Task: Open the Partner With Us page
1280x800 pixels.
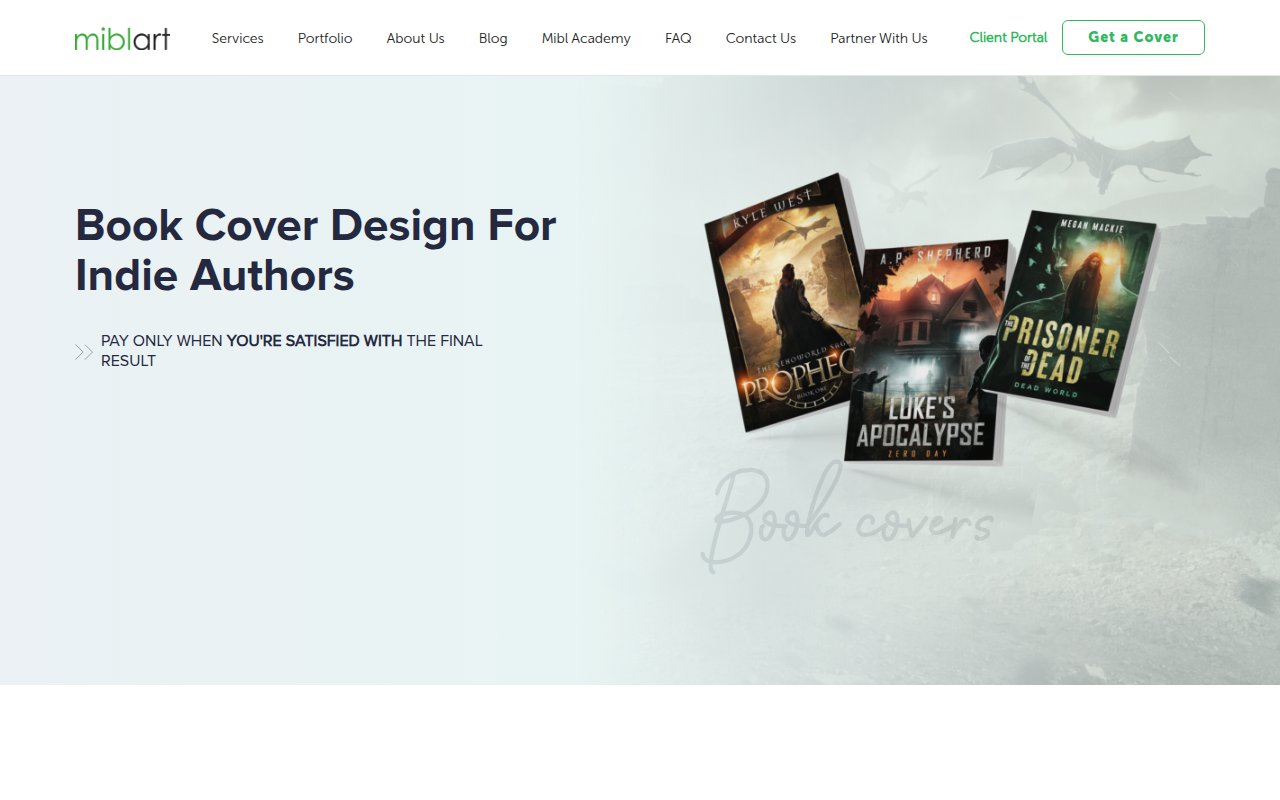Action: (879, 38)
